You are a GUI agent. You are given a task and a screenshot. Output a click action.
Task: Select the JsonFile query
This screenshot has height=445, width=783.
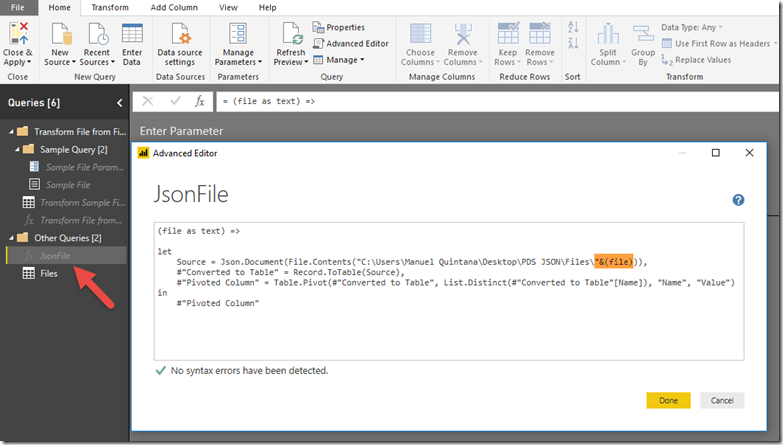click(66, 256)
